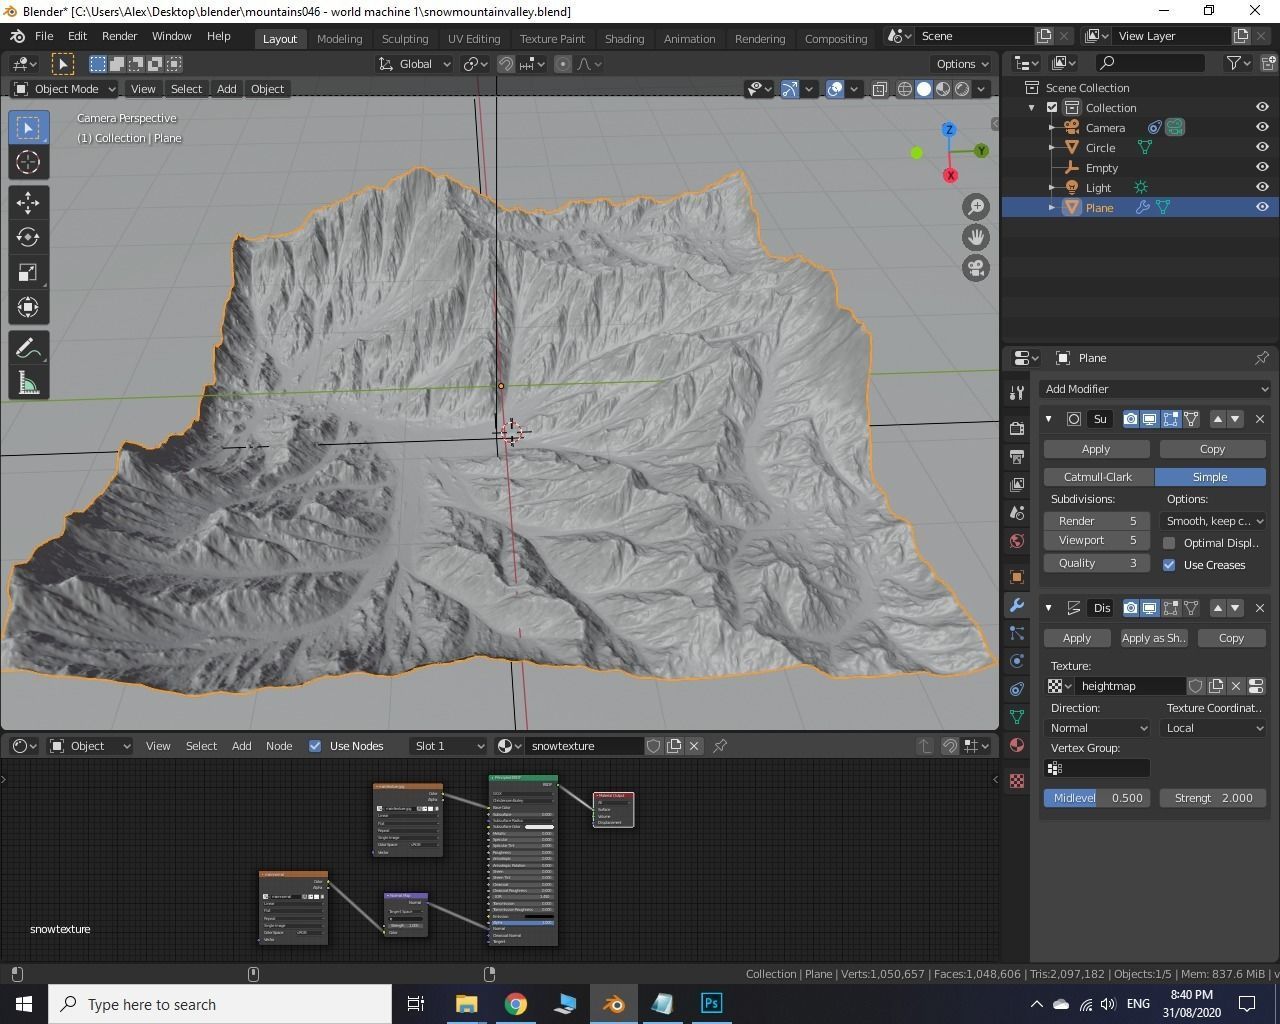
Task: Switch to wireframe viewport shading
Action: pos(905,89)
